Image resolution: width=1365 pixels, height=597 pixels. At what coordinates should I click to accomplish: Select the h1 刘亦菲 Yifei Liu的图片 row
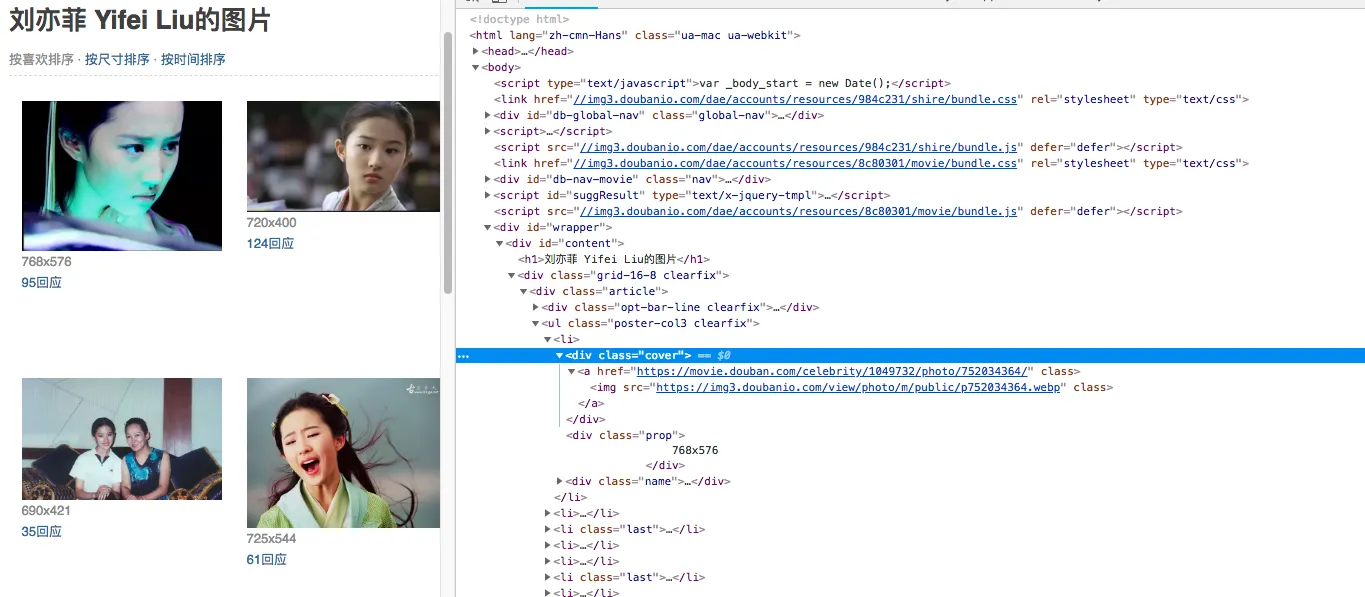pos(614,259)
